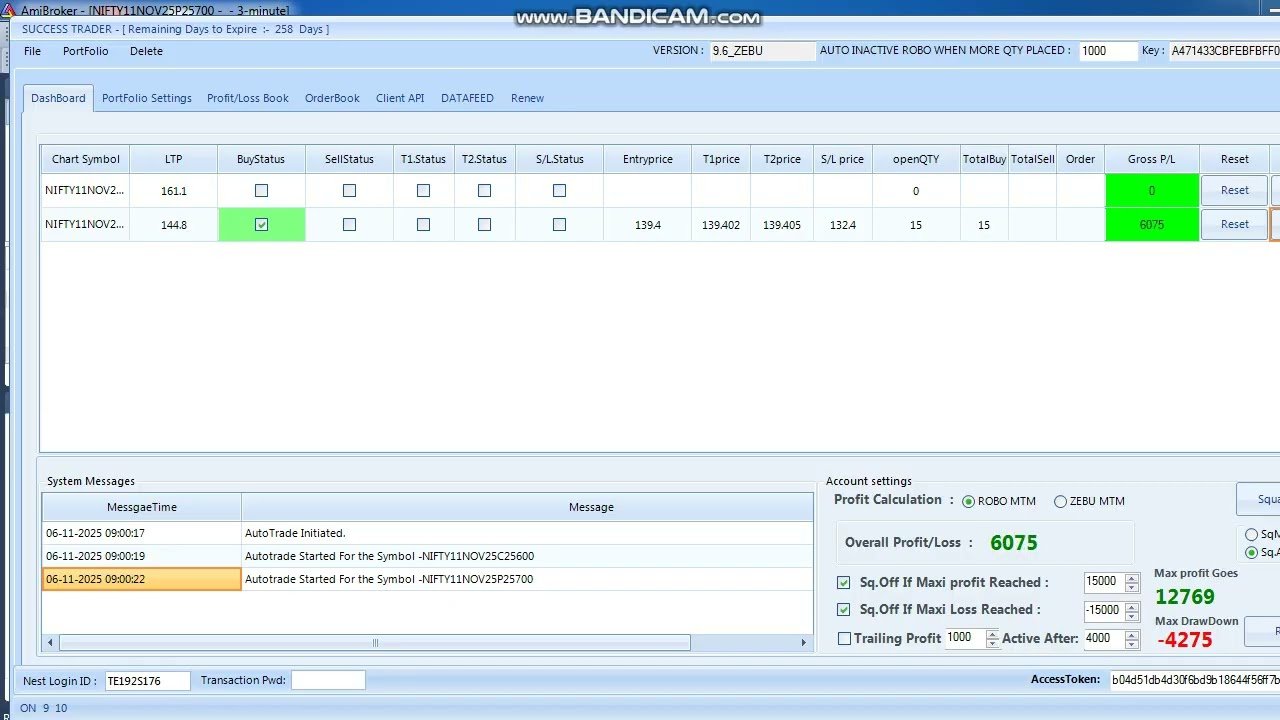Click Reset on the zero profit row

click(x=1234, y=190)
